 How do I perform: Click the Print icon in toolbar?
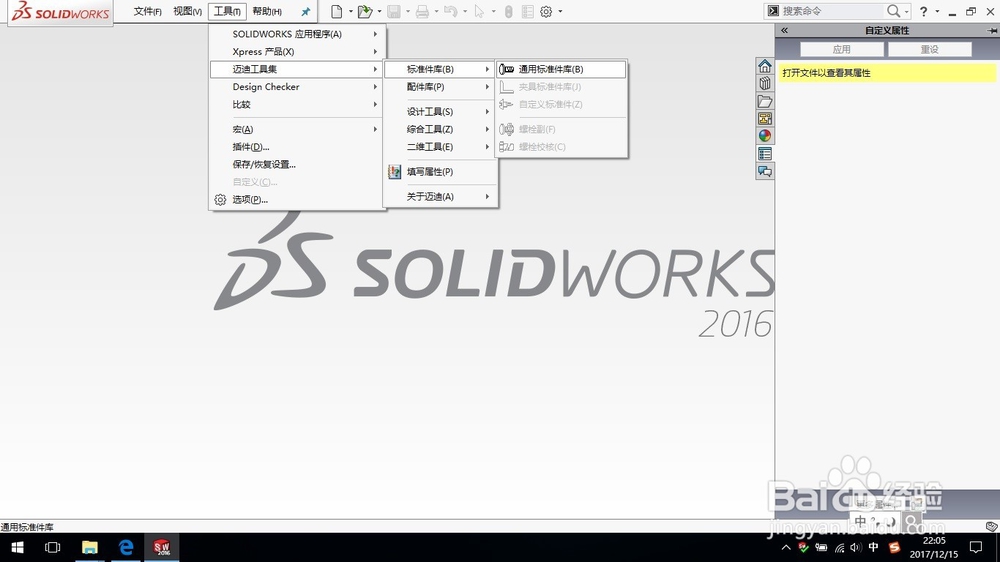[422, 11]
